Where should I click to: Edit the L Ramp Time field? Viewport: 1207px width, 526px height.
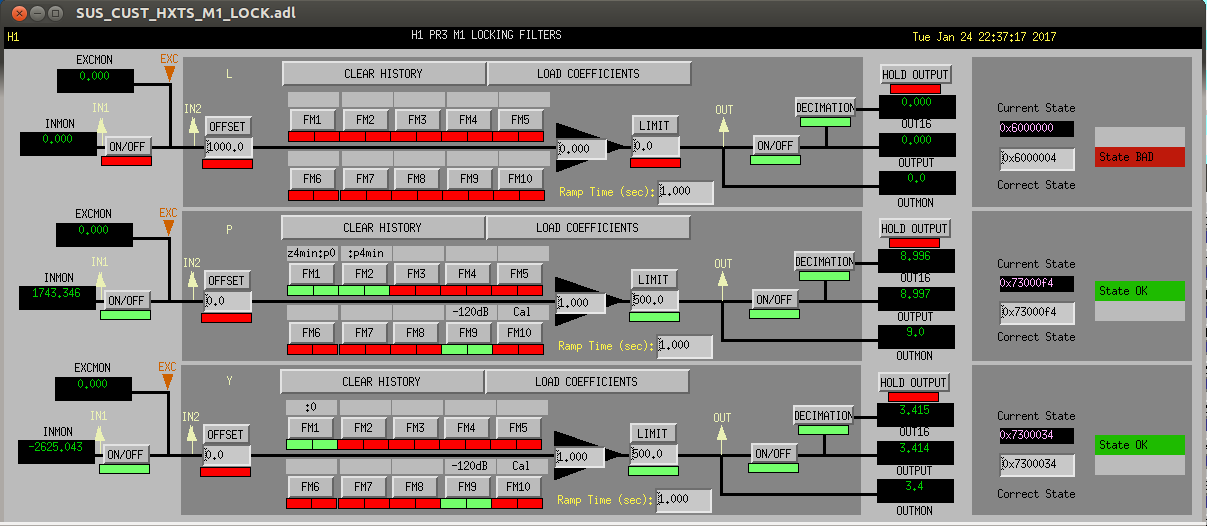click(686, 192)
